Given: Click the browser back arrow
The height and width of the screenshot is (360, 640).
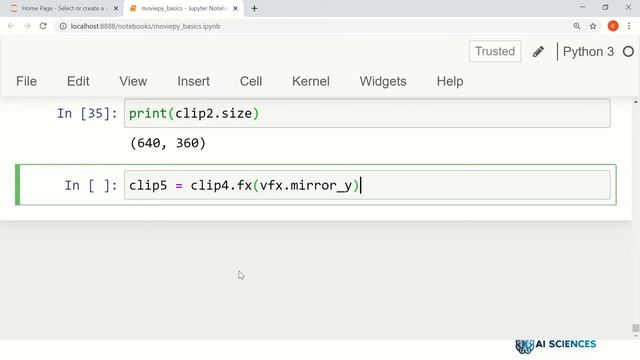Looking at the screenshot, I should 11,26.
